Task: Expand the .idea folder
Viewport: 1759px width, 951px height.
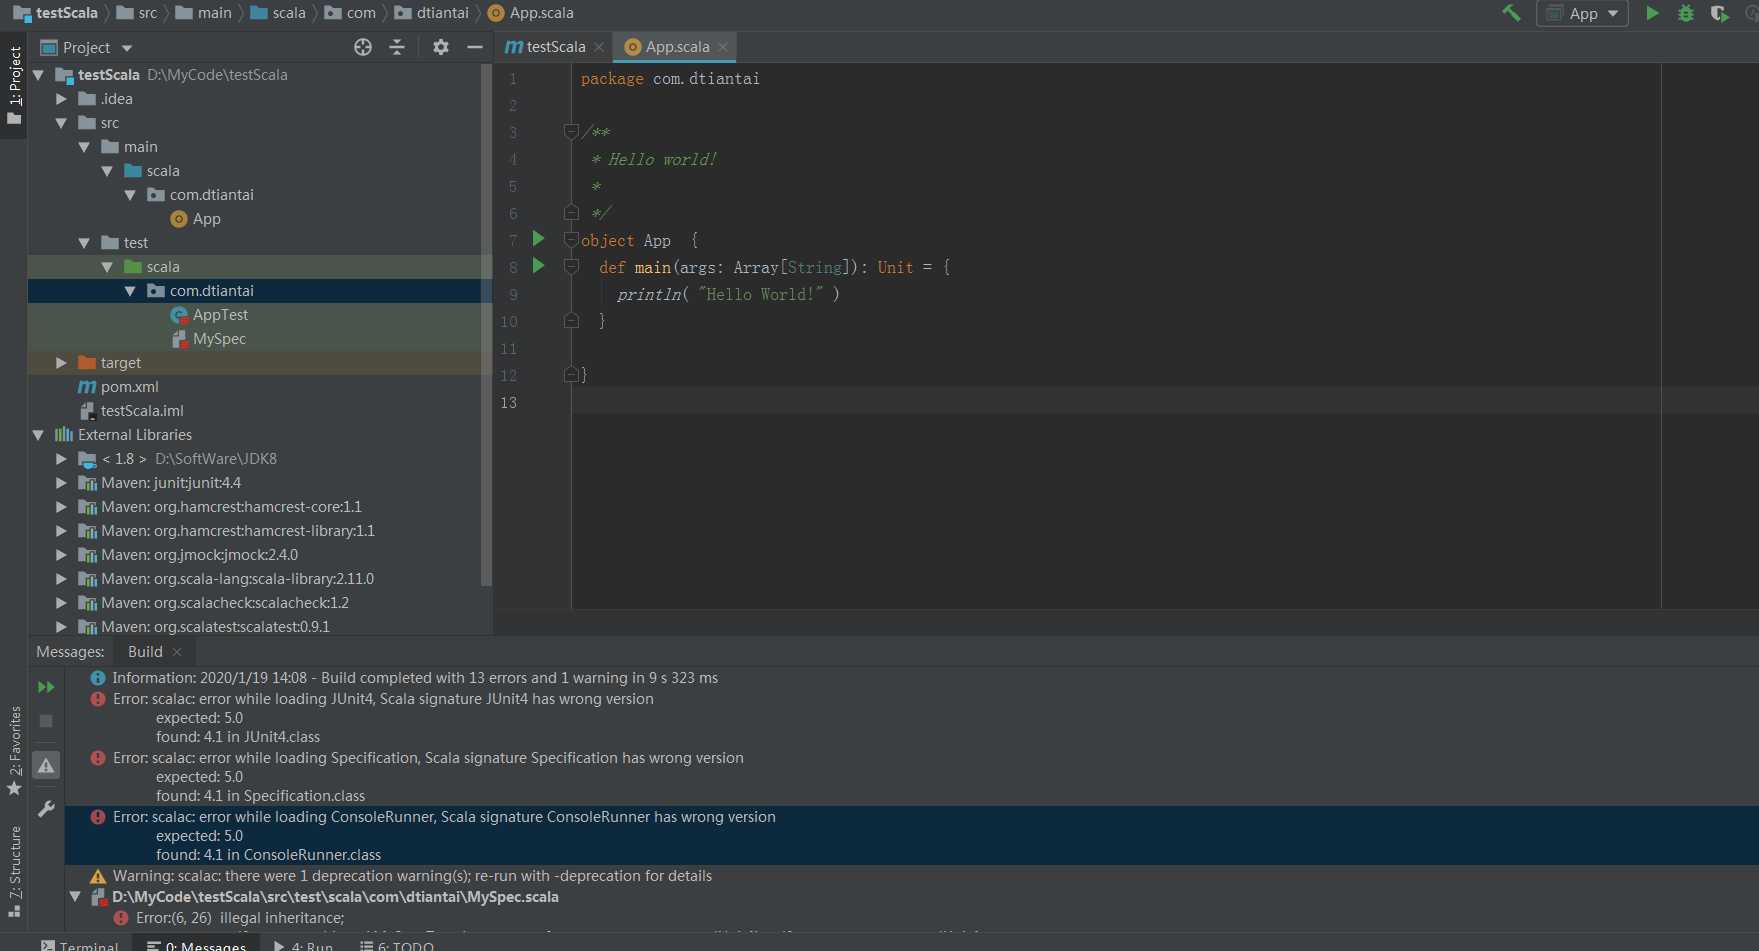Action: click(61, 99)
